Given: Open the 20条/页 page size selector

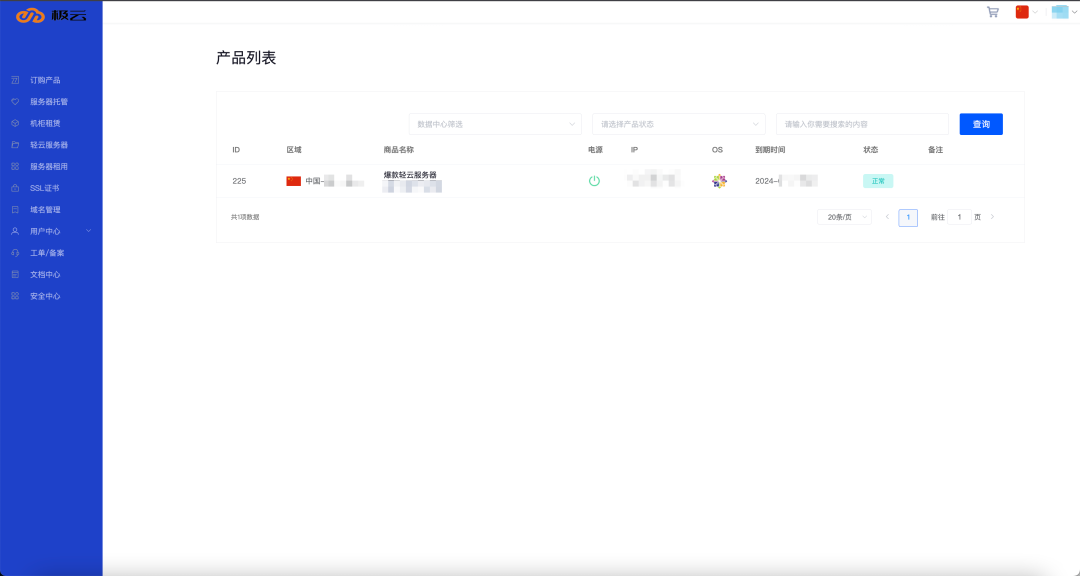Looking at the screenshot, I should click(x=844, y=217).
